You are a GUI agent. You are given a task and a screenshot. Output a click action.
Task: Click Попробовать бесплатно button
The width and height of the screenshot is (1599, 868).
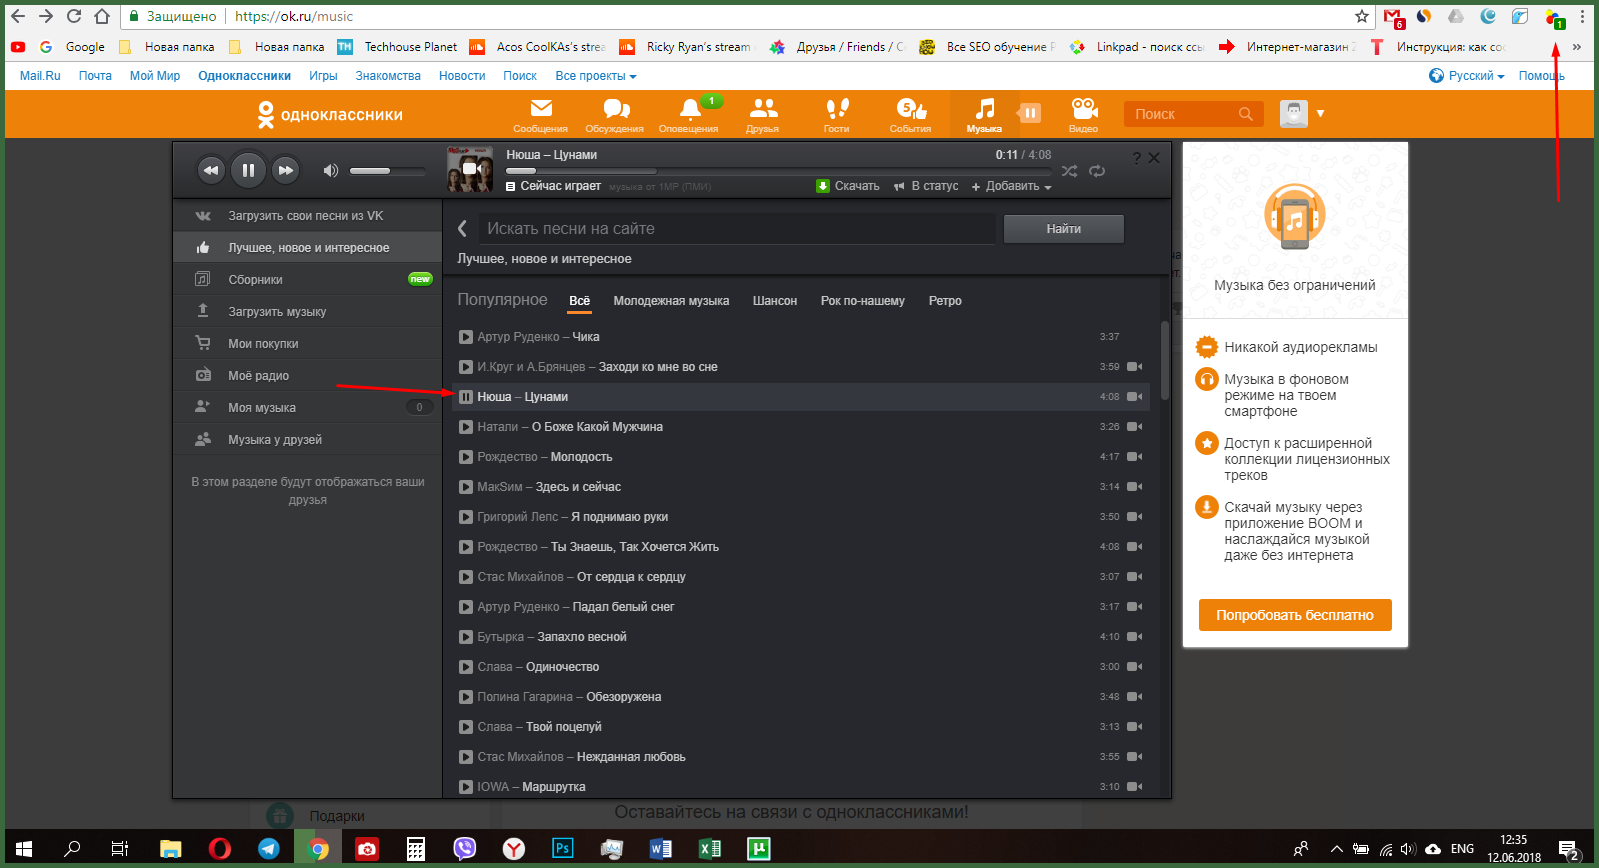pyautogui.click(x=1295, y=615)
